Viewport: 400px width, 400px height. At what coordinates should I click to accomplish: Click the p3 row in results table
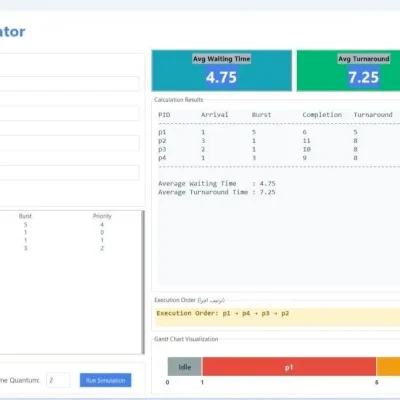(x=279, y=149)
